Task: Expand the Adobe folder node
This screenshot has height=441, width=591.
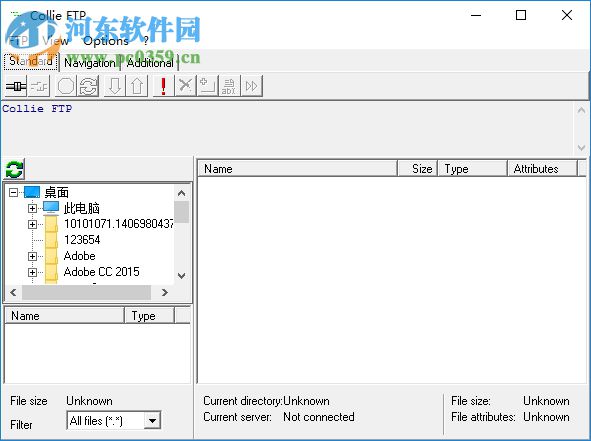Action: (32, 256)
